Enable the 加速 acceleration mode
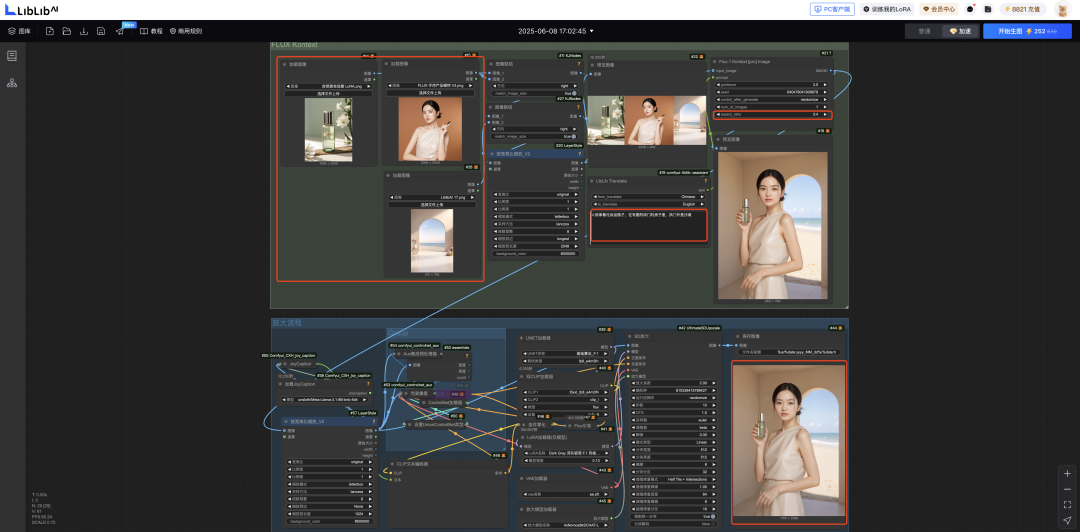1080x532 pixels. (958, 31)
